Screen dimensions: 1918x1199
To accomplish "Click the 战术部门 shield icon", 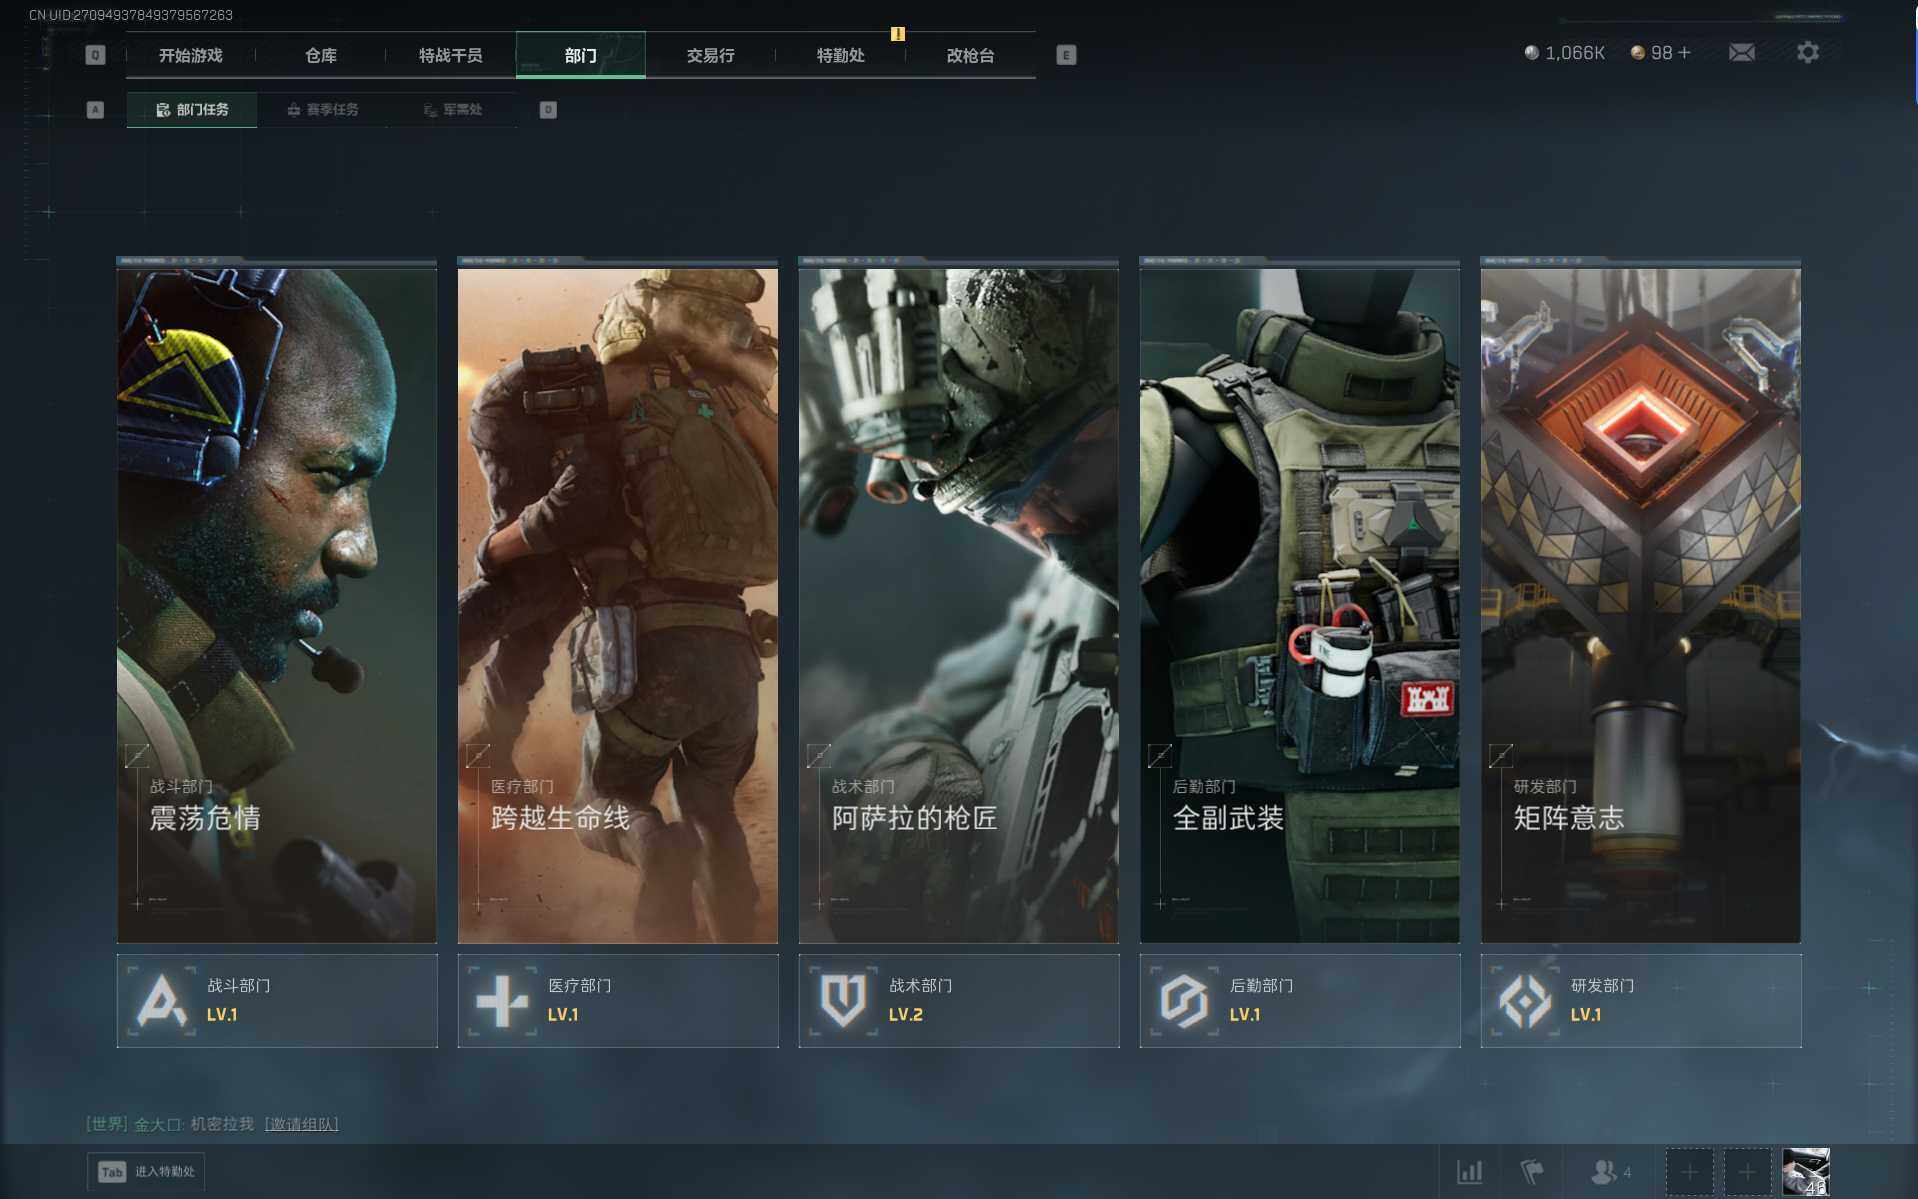I will pos(843,1001).
